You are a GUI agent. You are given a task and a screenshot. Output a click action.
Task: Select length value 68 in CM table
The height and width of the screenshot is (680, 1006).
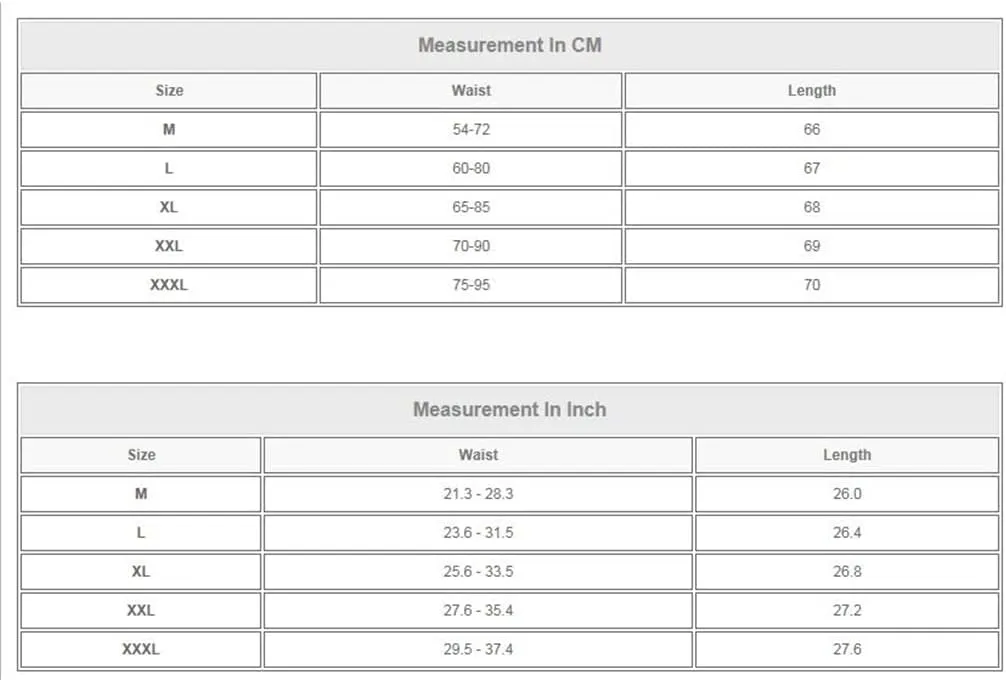812,207
